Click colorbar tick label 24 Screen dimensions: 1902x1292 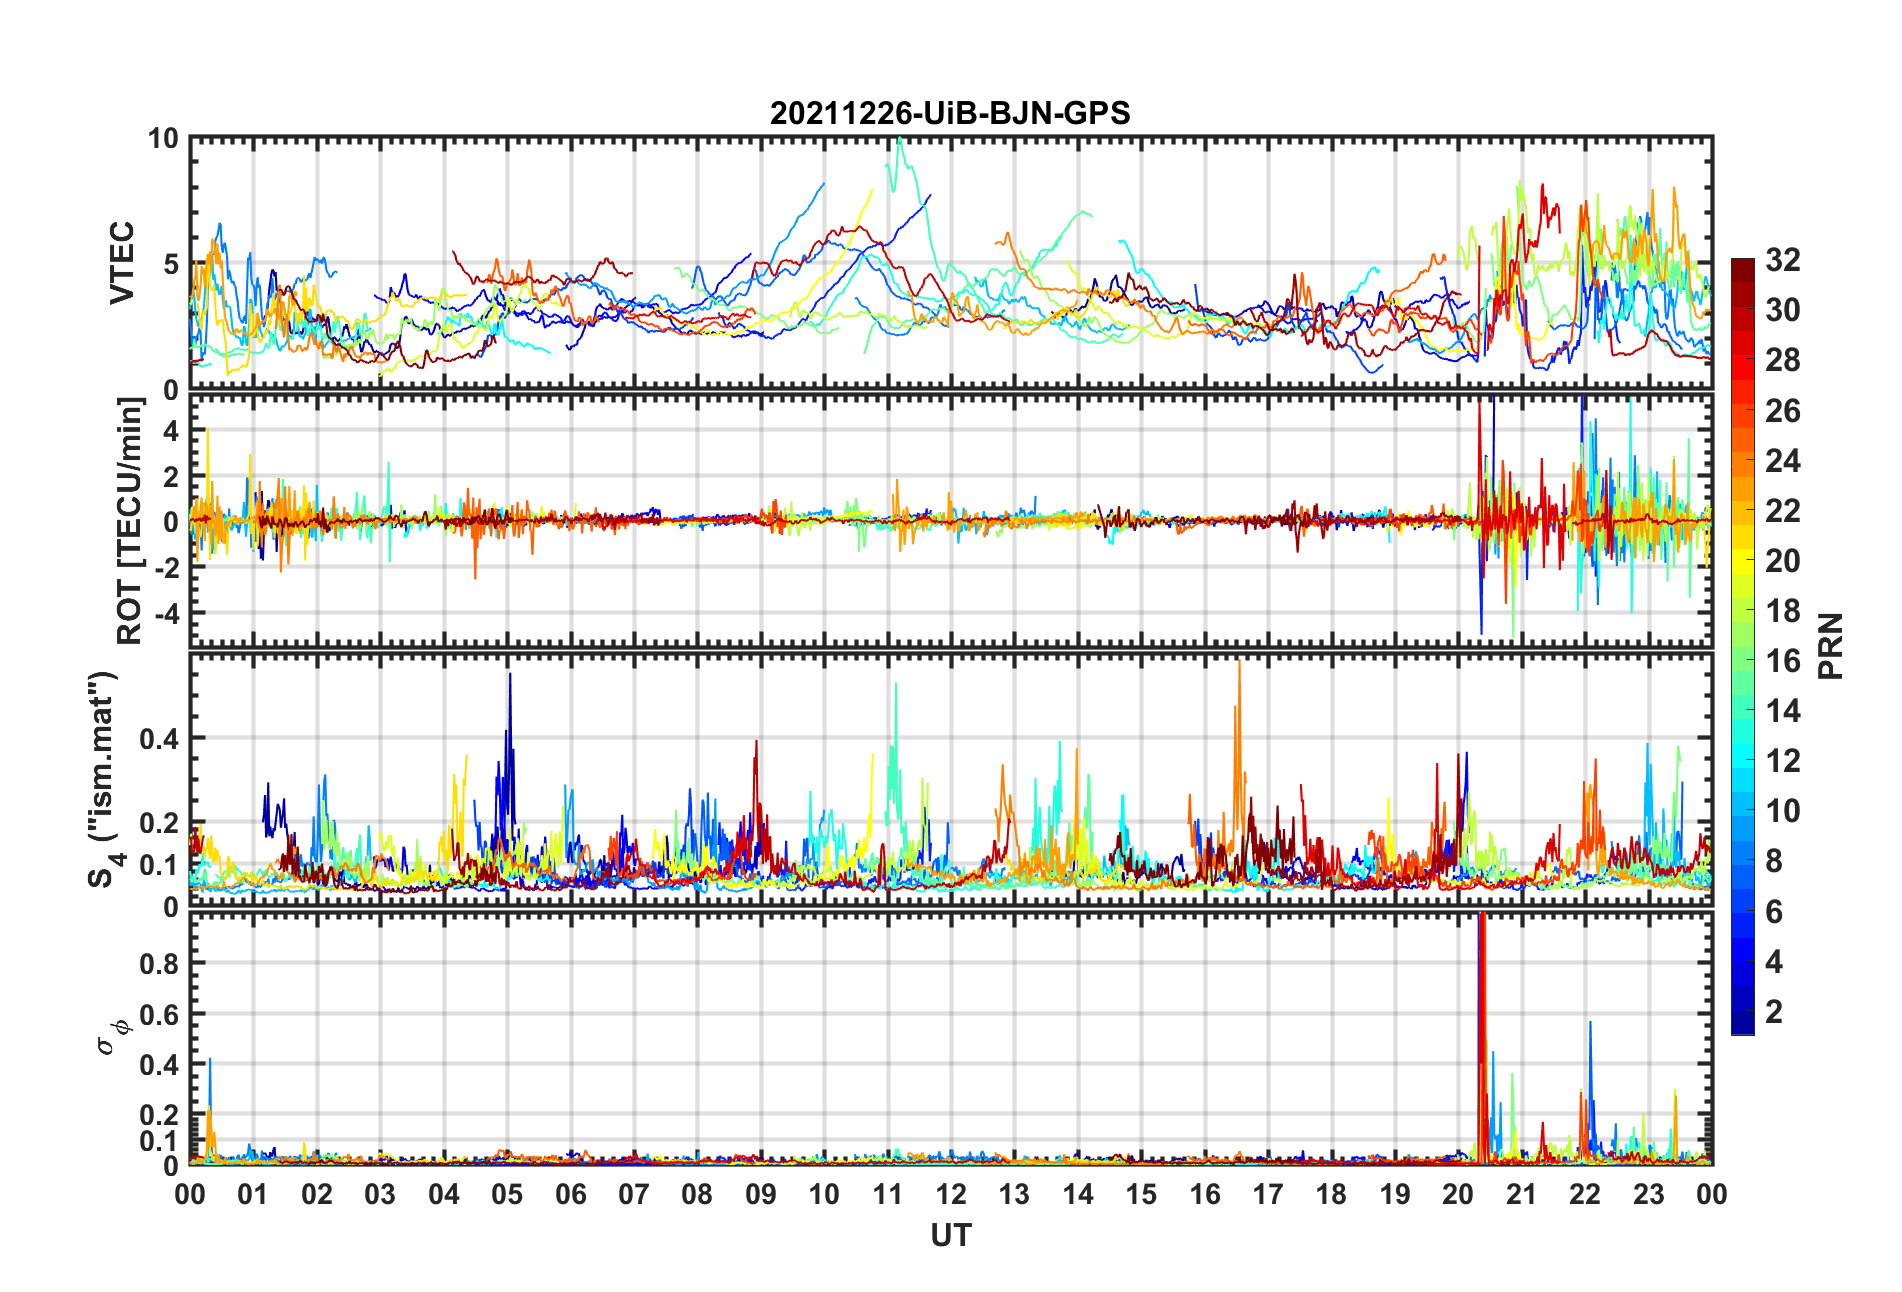coord(1782,461)
